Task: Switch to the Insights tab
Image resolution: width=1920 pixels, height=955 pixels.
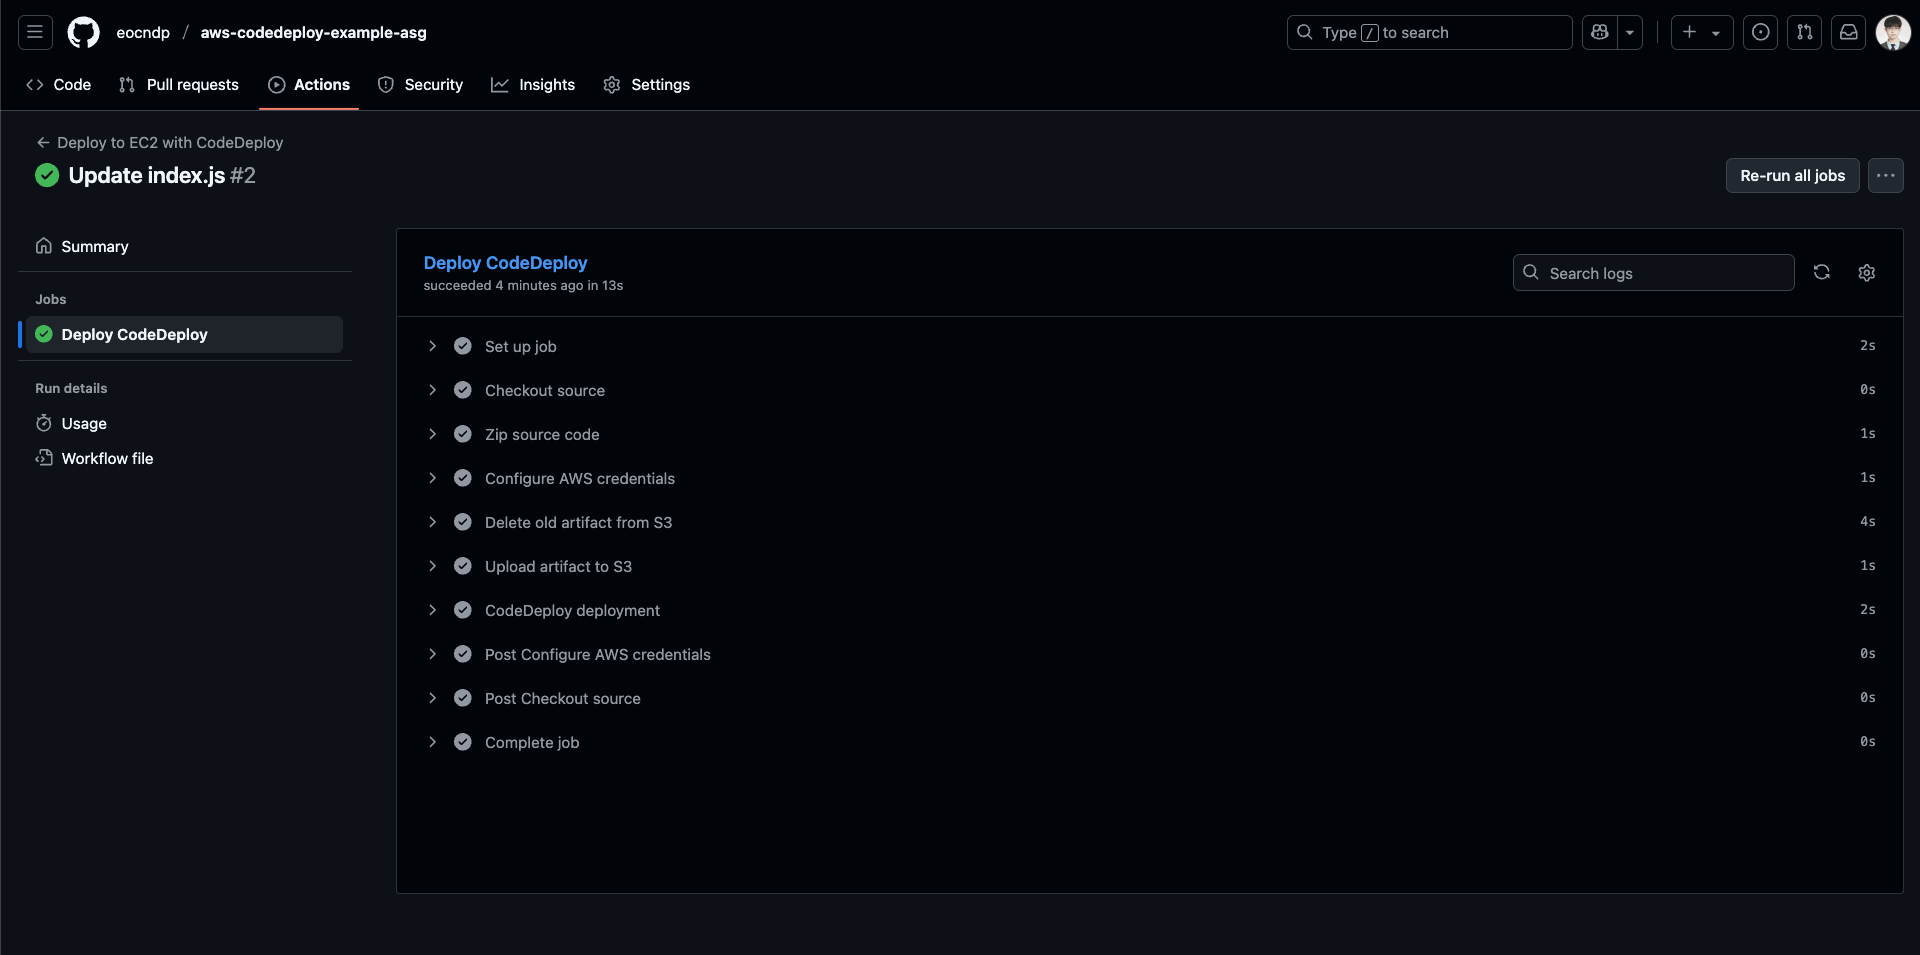Action: point(533,85)
